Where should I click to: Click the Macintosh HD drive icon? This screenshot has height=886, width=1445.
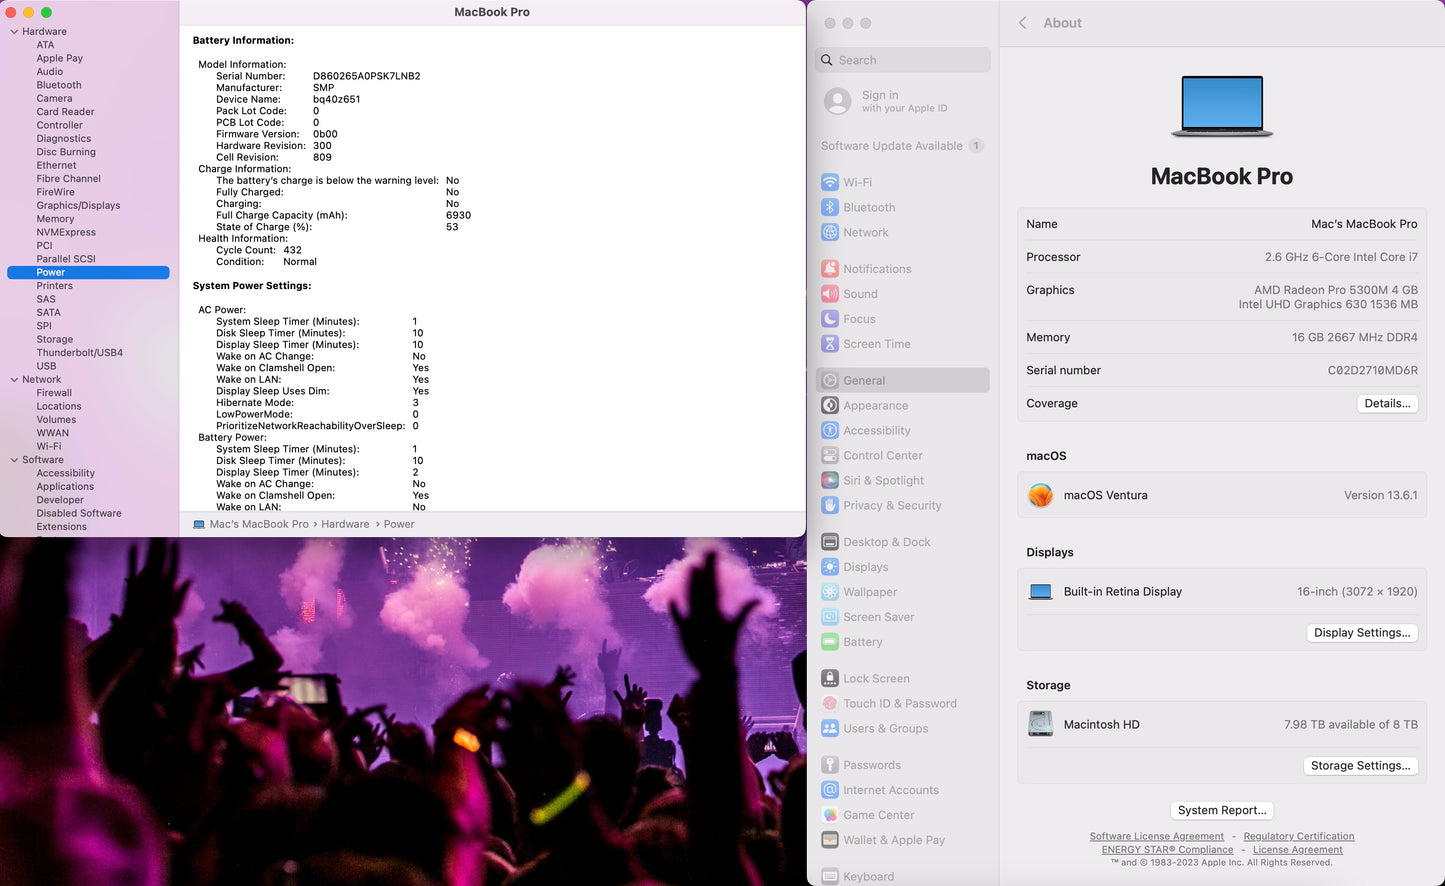[1040, 724]
